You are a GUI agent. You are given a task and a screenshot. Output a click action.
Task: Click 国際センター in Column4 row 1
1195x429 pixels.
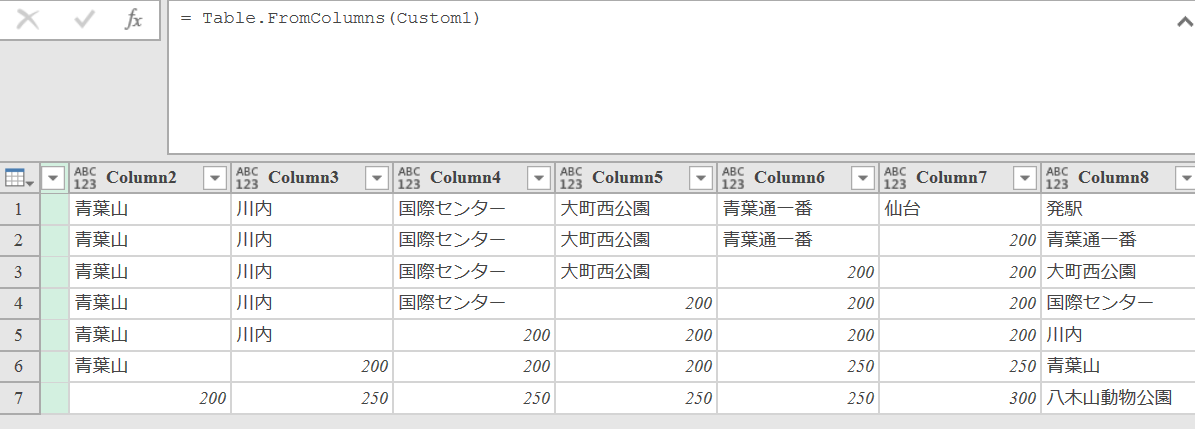coord(473,209)
